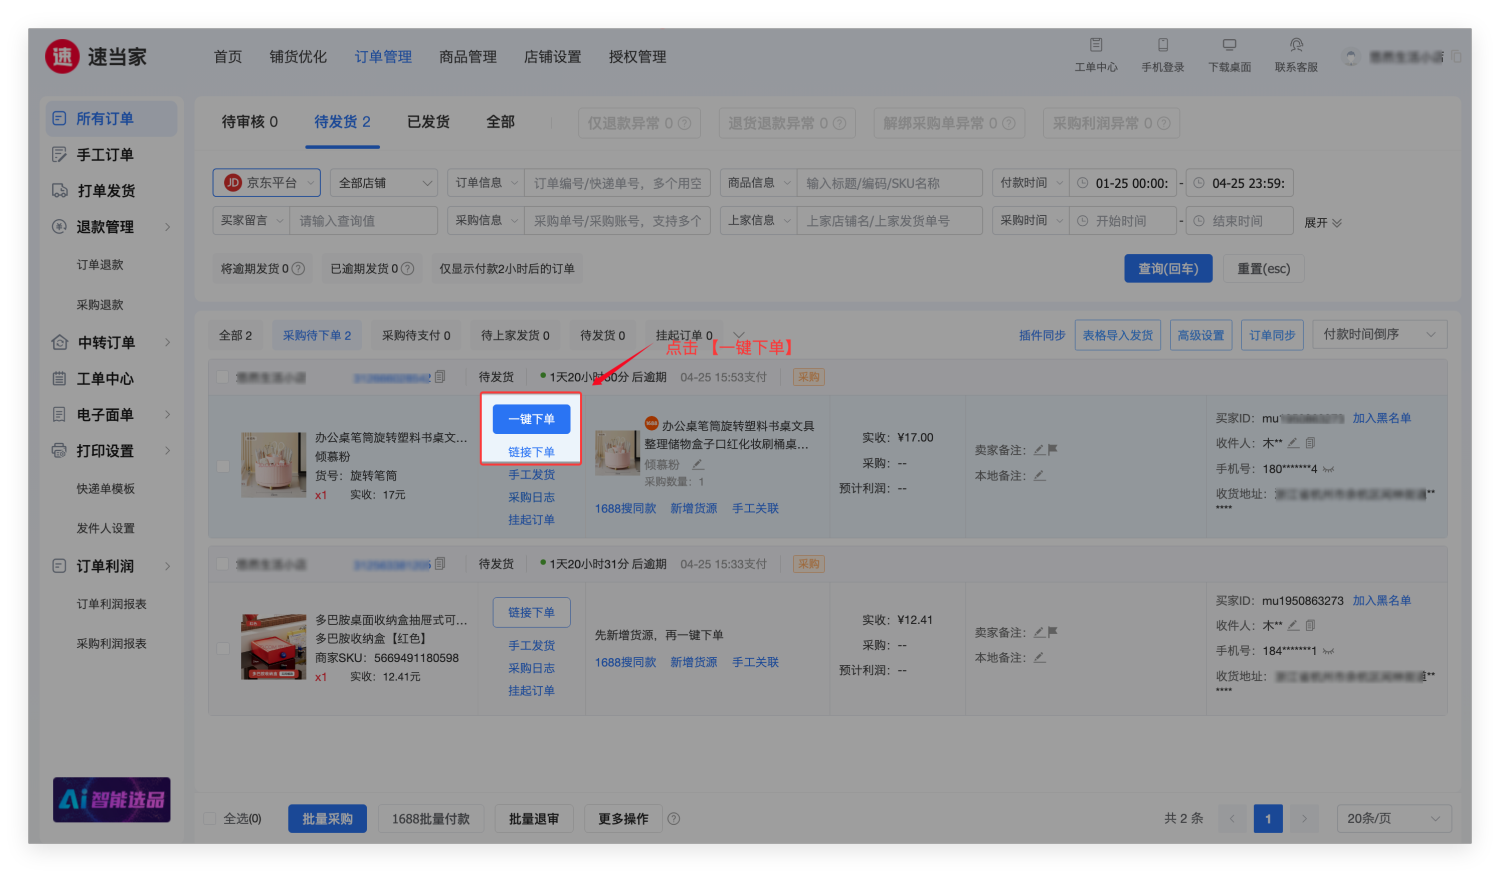
Task: Open 联系客服 headset icon
Action: 1296,45
